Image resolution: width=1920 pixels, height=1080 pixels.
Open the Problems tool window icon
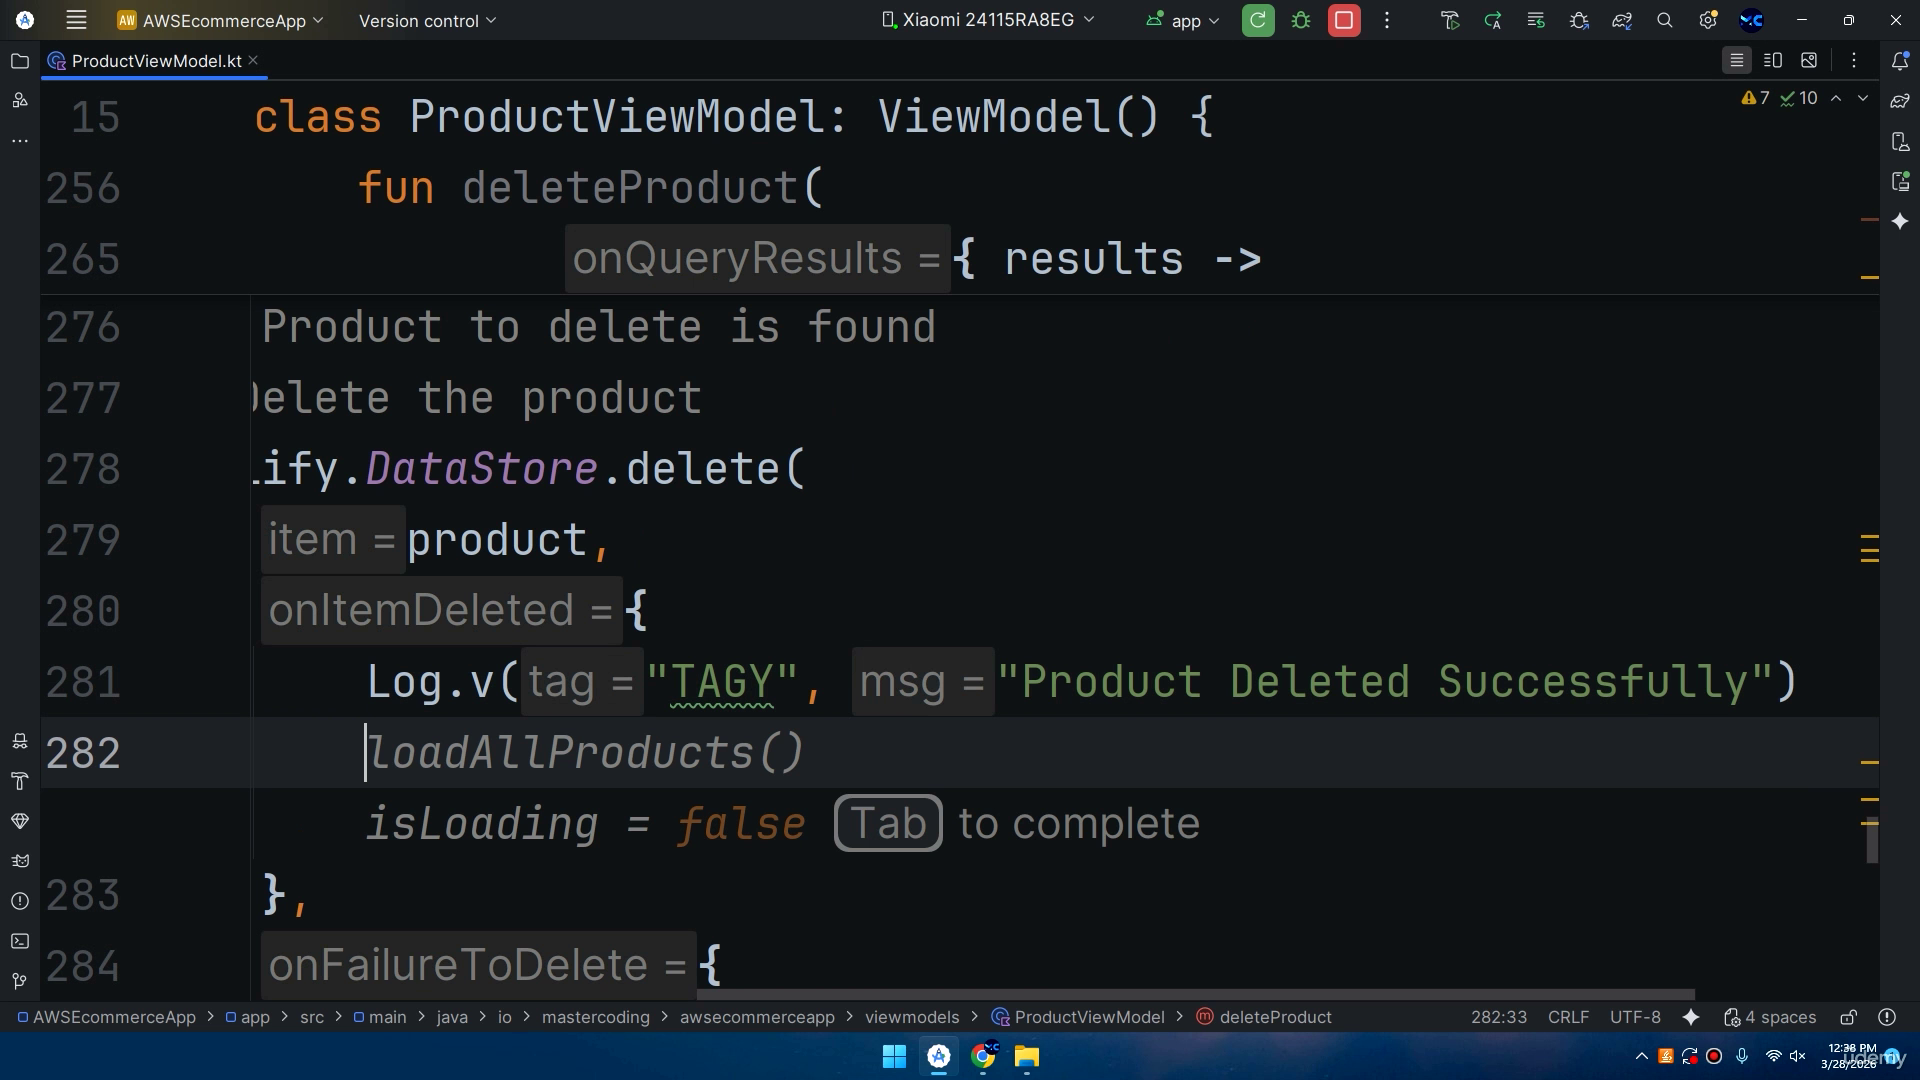tap(19, 901)
